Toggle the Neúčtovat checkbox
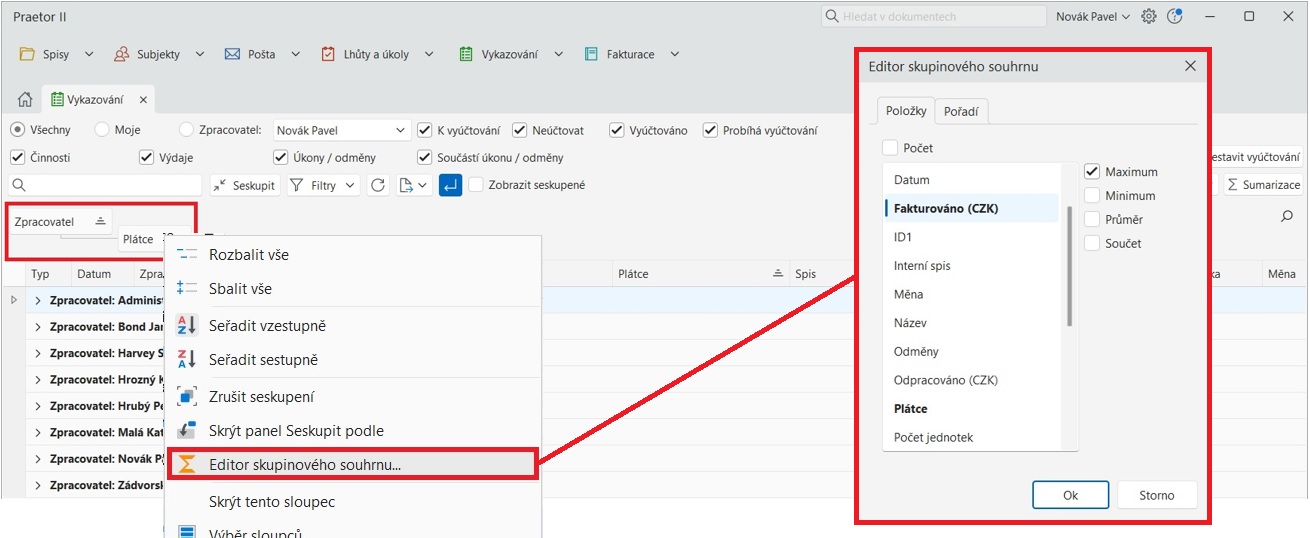This screenshot has height=538, width=1310. coord(520,130)
